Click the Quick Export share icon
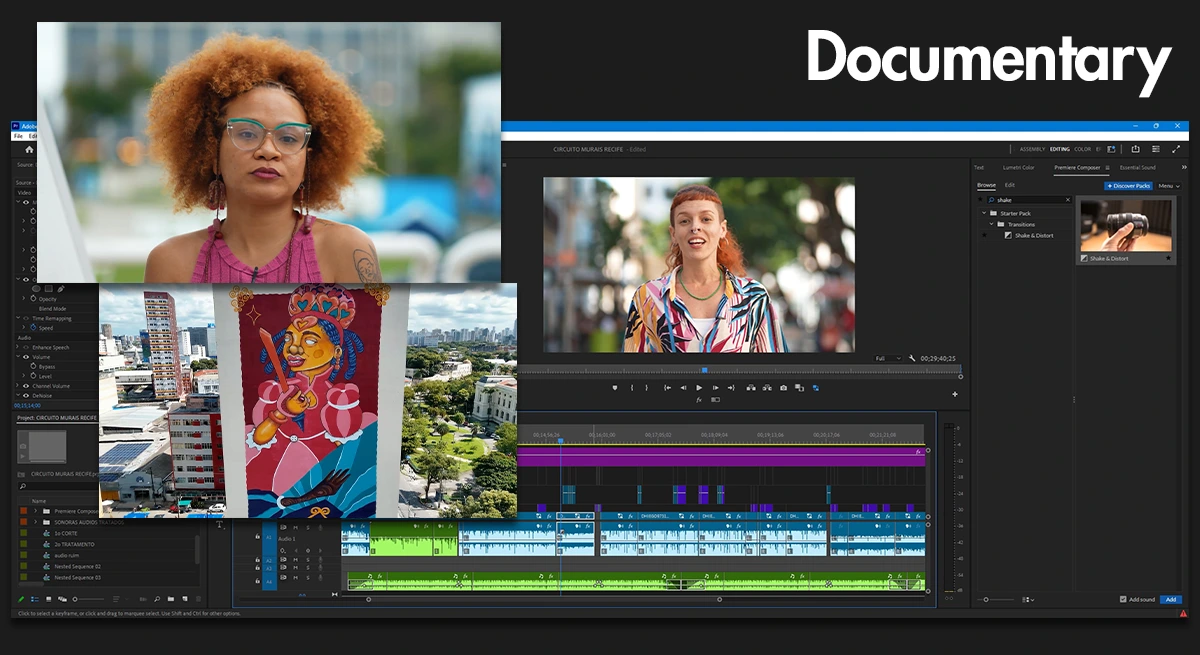This screenshot has height=655, width=1200. pos(1135,149)
